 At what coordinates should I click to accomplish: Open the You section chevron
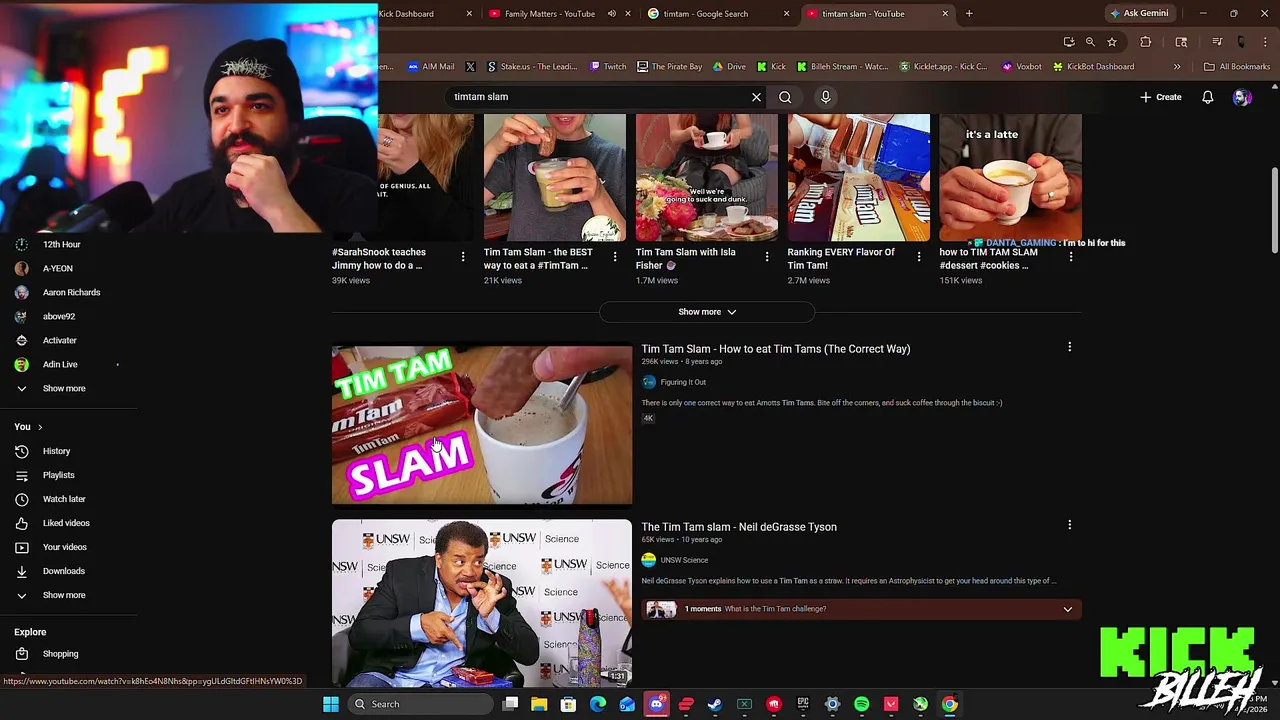[40, 427]
